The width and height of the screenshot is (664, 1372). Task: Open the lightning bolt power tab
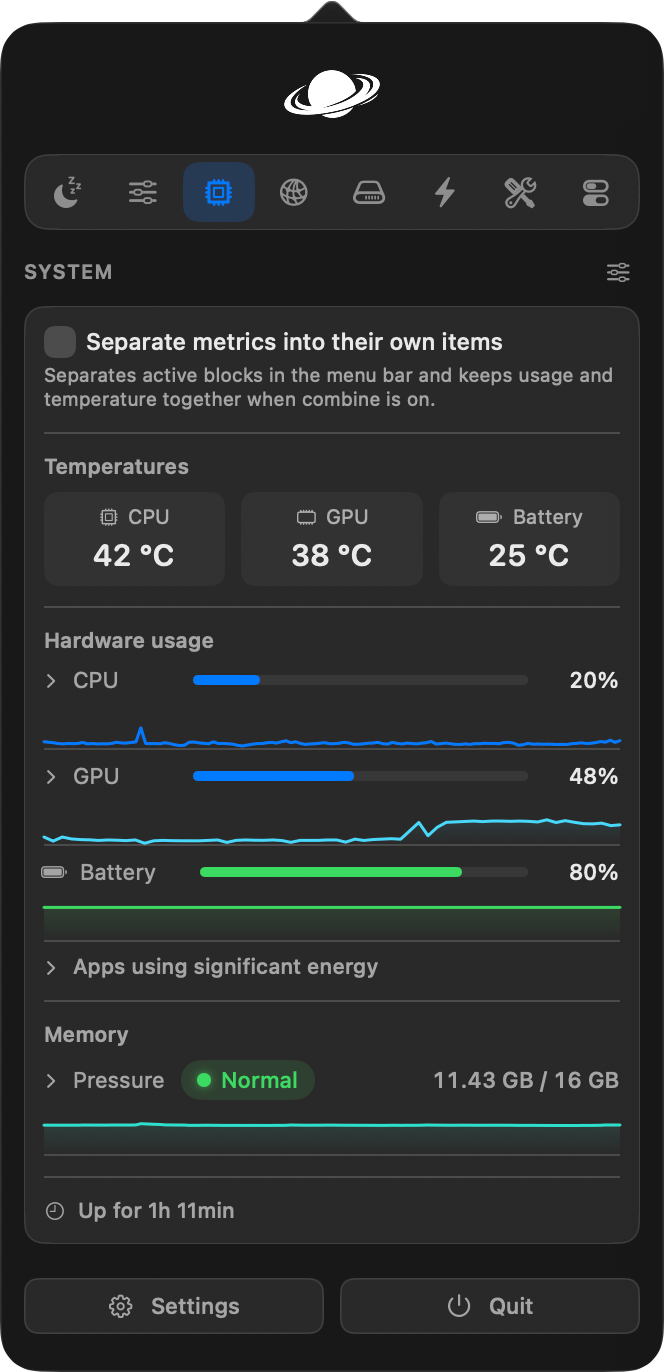[445, 192]
